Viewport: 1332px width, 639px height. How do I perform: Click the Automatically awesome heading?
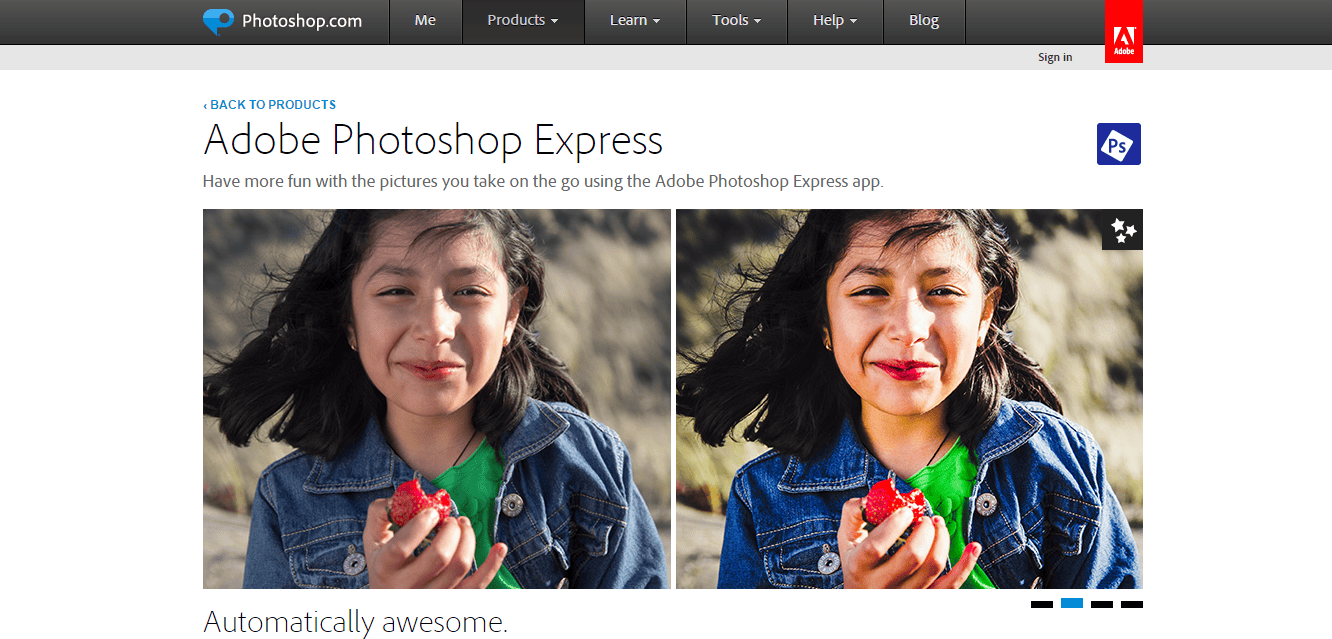click(355, 622)
